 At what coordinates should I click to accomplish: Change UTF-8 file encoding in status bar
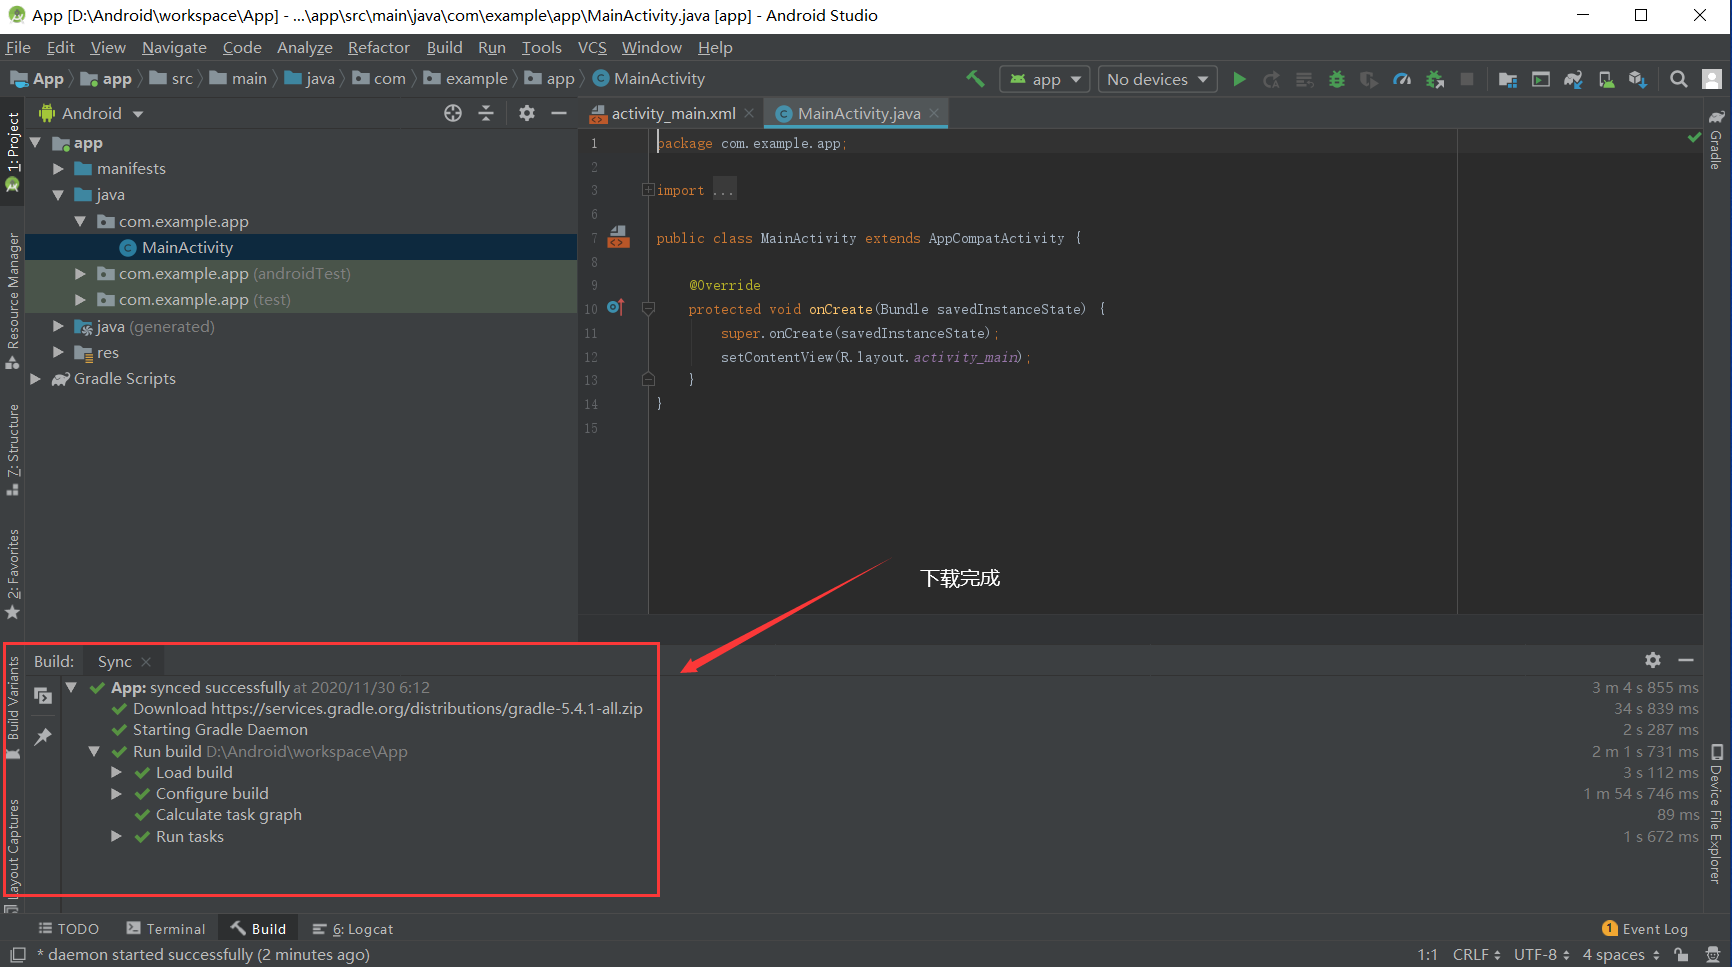[x=1541, y=955]
